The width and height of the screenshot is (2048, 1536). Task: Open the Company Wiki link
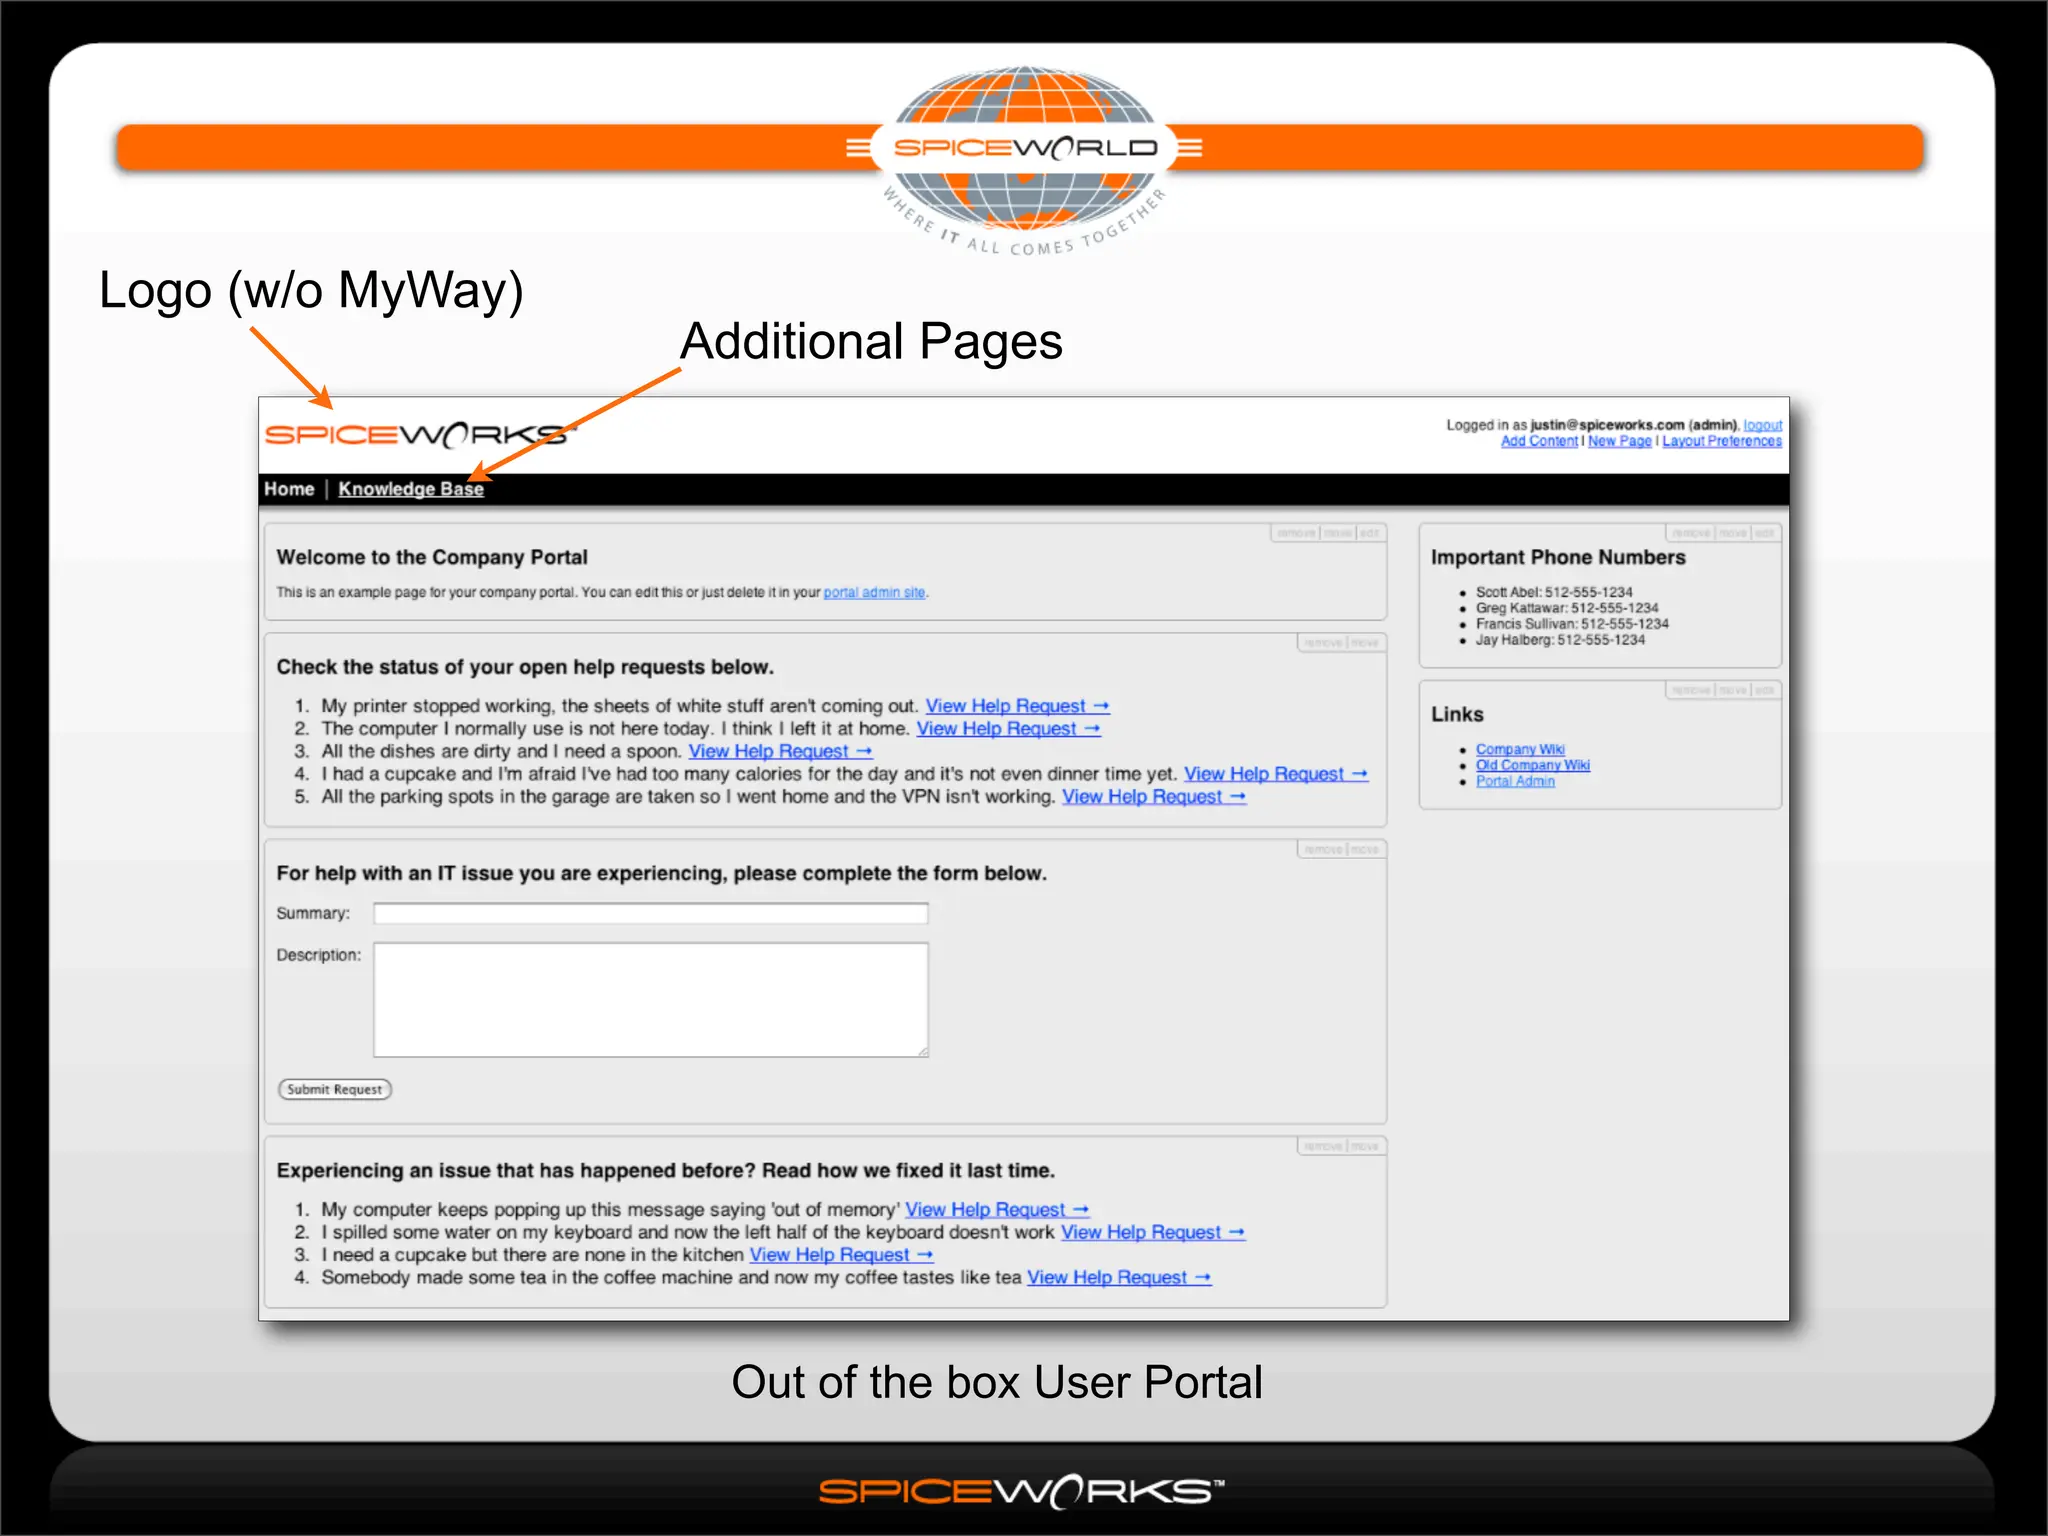click(1520, 749)
